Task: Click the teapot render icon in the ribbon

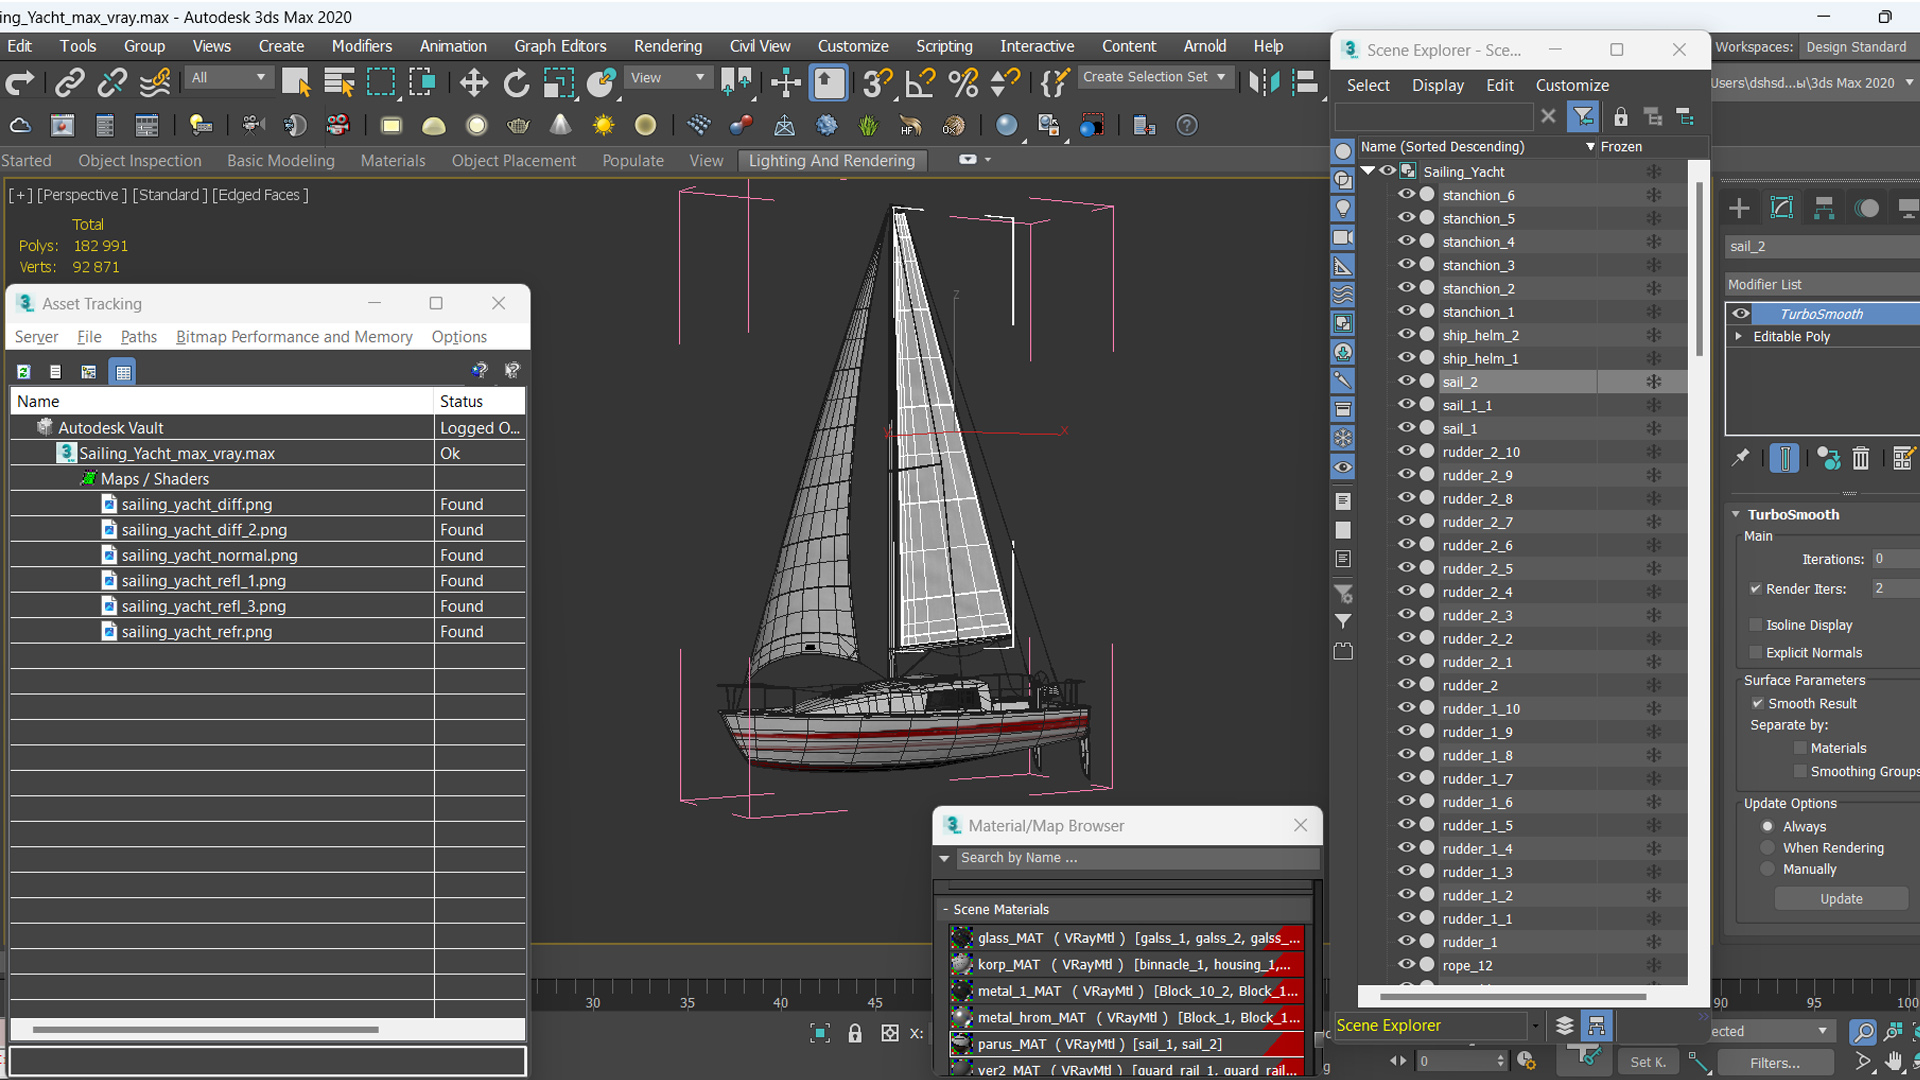Action: coord(518,125)
